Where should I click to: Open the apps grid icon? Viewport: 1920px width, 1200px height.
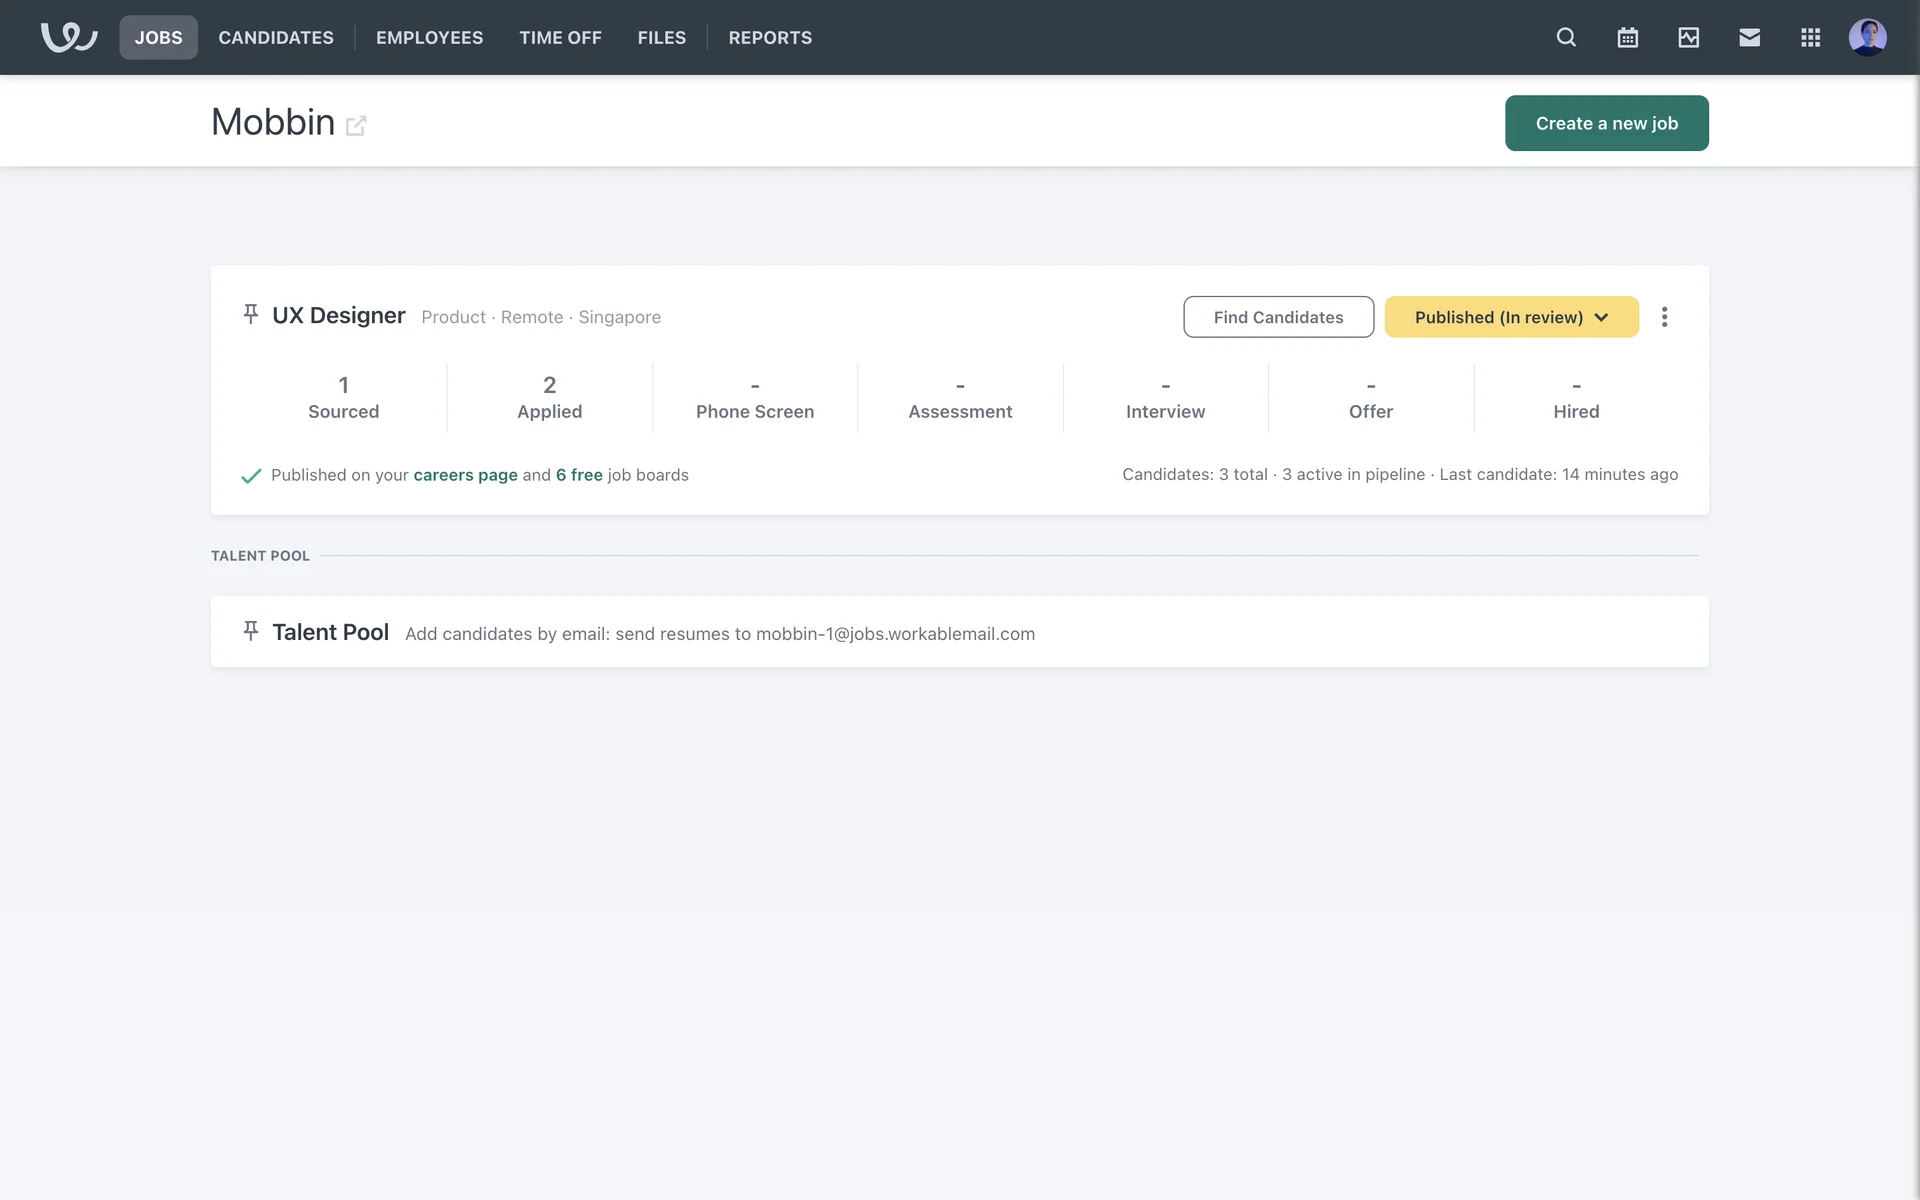pyautogui.click(x=1810, y=37)
